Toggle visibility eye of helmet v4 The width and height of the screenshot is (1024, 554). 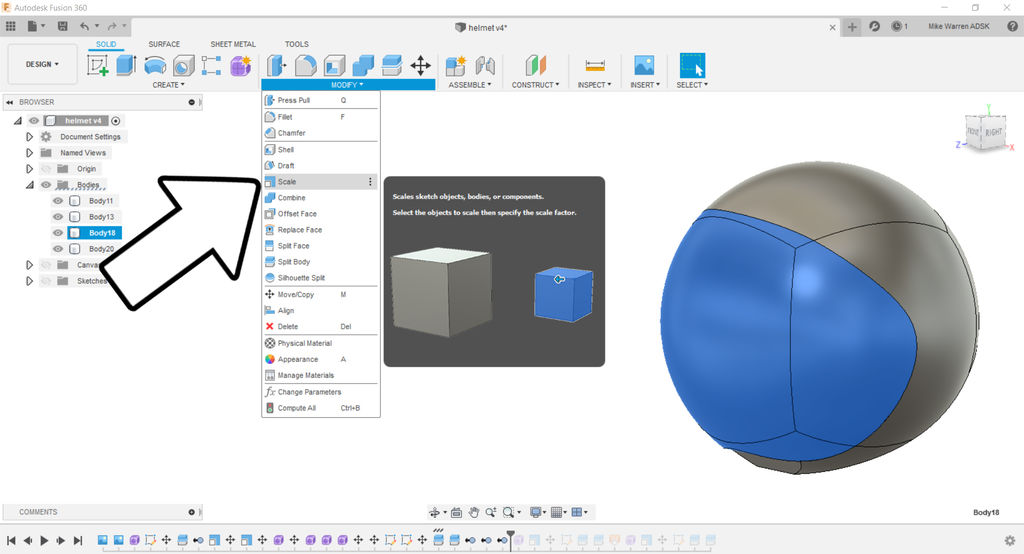[x=34, y=121]
